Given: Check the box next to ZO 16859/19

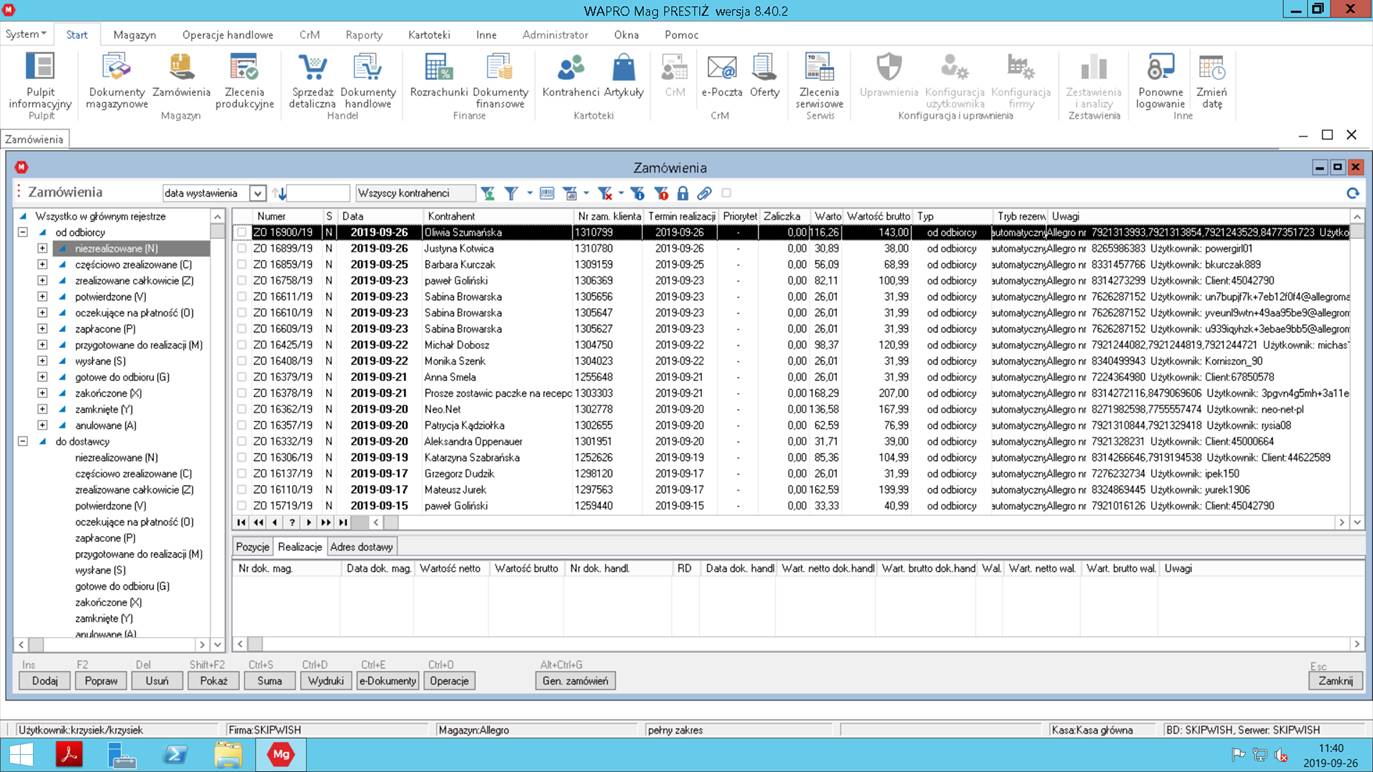Looking at the screenshot, I should [x=242, y=265].
